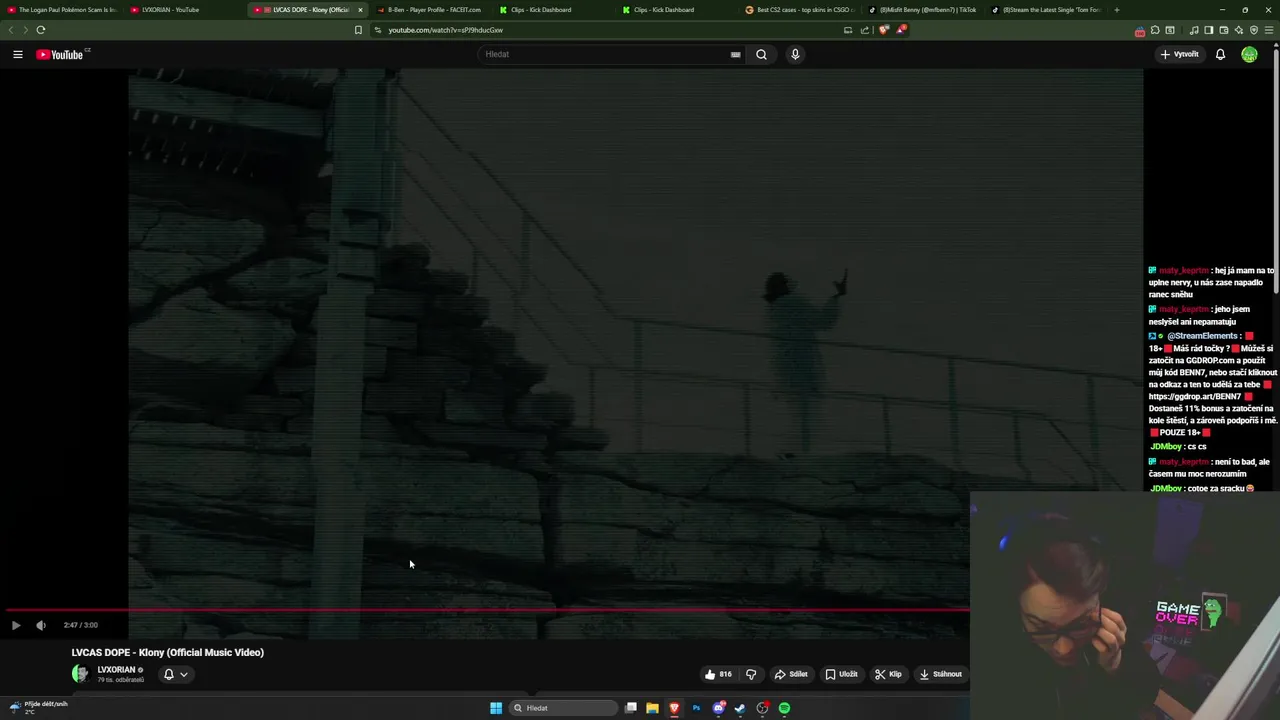Focus the YouTube Hledat search field
Image resolution: width=1280 pixels, height=720 pixels.
(x=605, y=54)
